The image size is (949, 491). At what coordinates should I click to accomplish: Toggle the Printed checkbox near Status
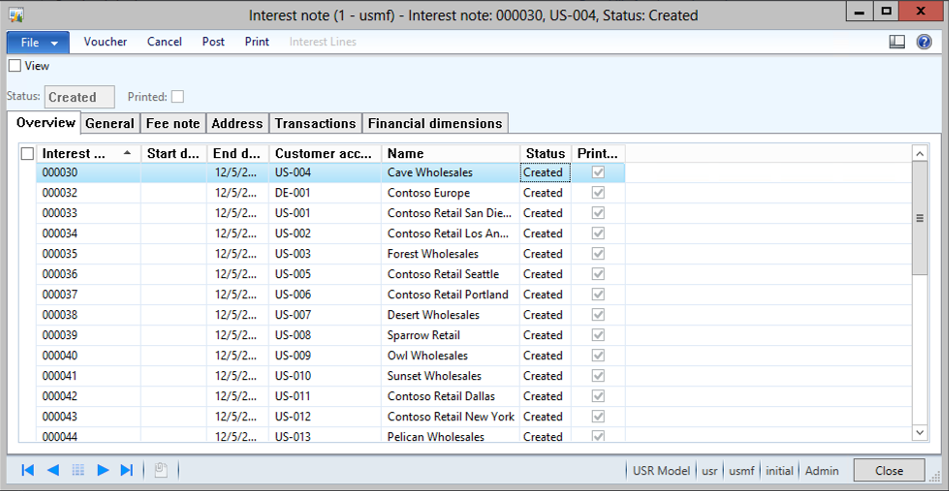pyautogui.click(x=178, y=97)
